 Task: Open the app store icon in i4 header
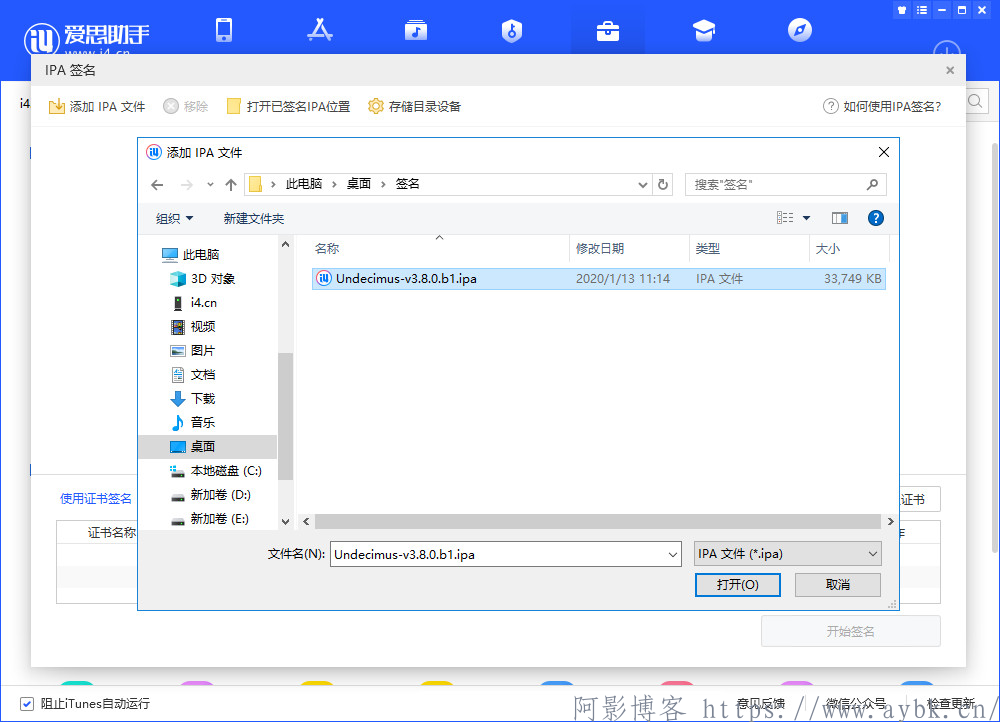[x=320, y=30]
